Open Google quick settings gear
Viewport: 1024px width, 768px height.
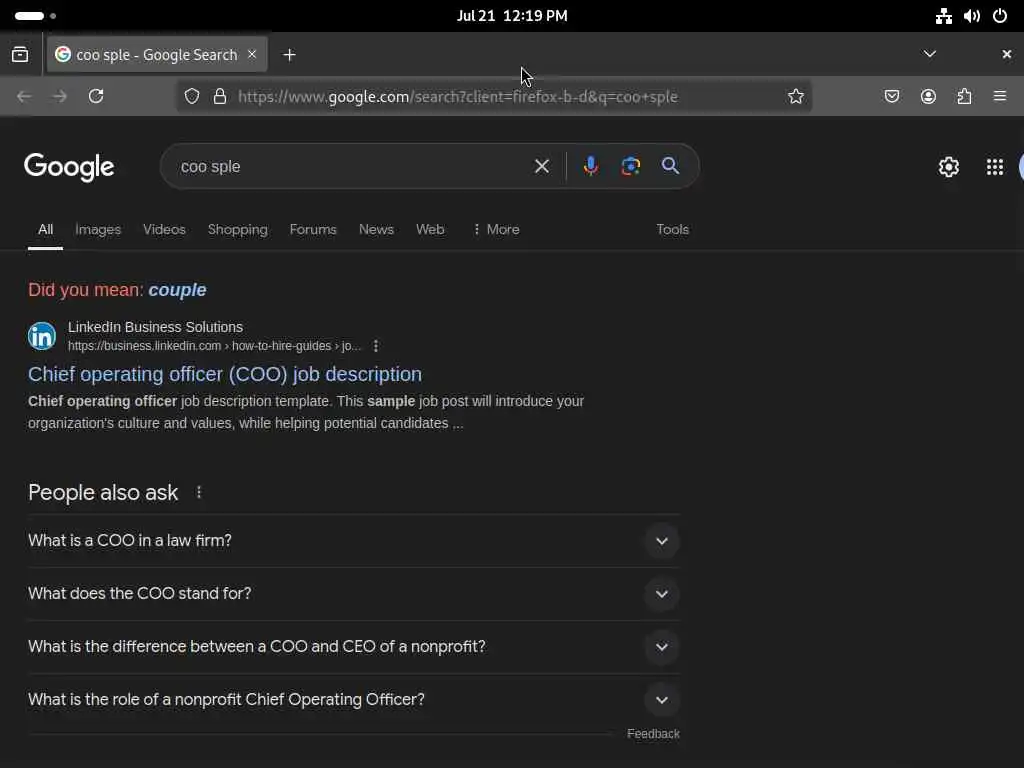(948, 167)
